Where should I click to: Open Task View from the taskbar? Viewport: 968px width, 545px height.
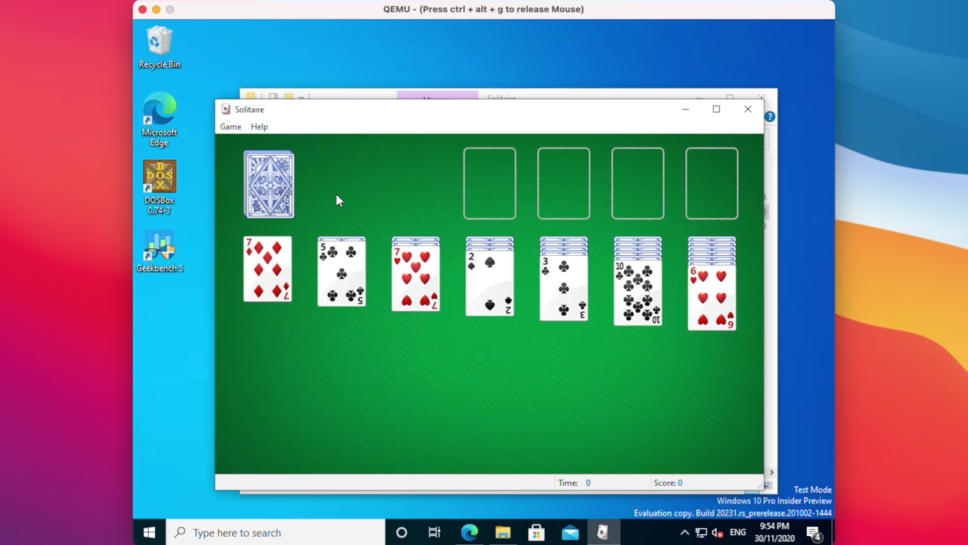(434, 532)
